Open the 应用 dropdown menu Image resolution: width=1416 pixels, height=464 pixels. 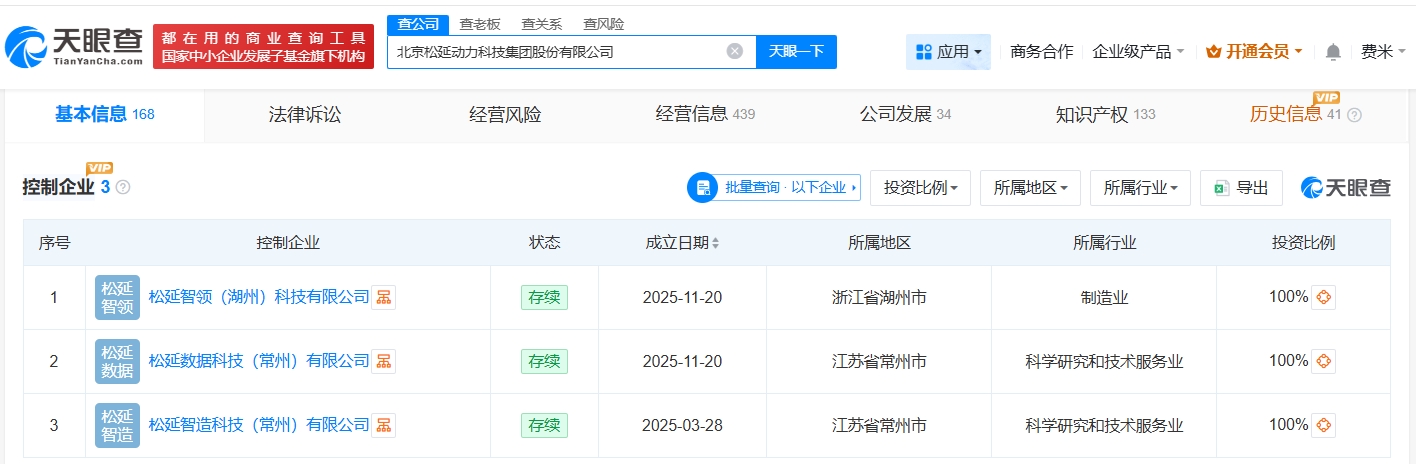(x=948, y=52)
